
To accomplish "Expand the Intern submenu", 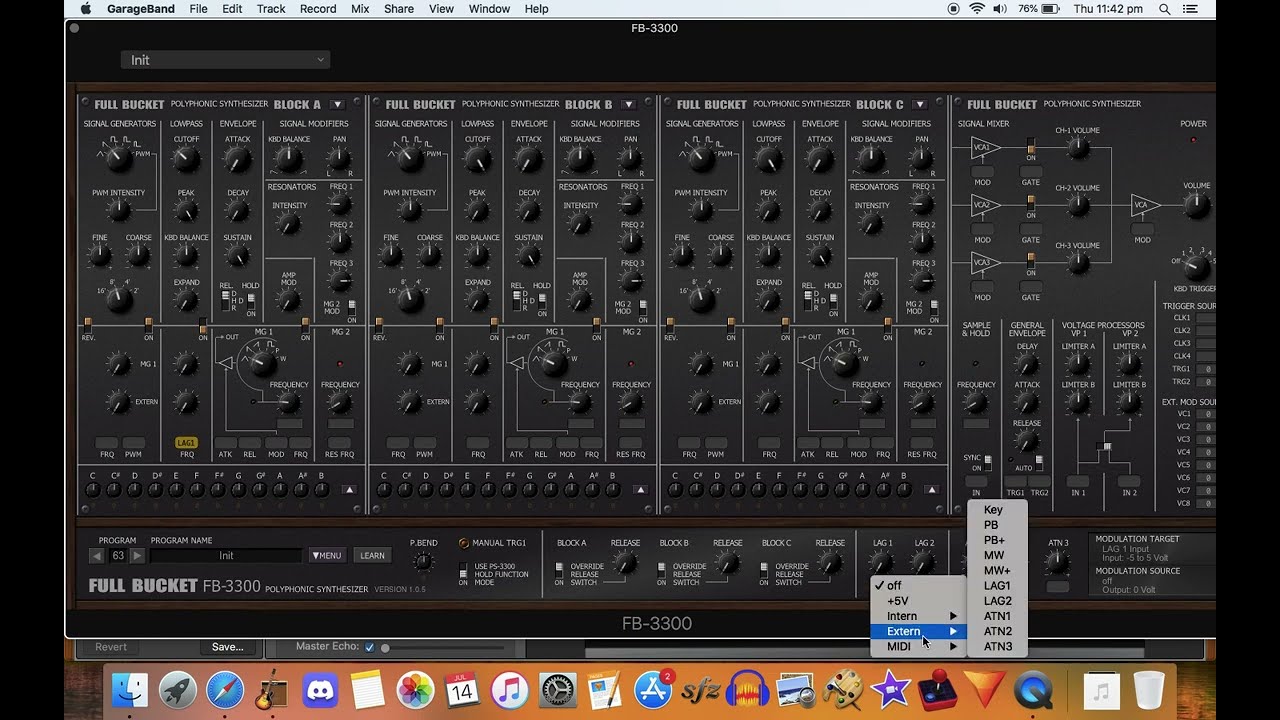I will point(919,616).
